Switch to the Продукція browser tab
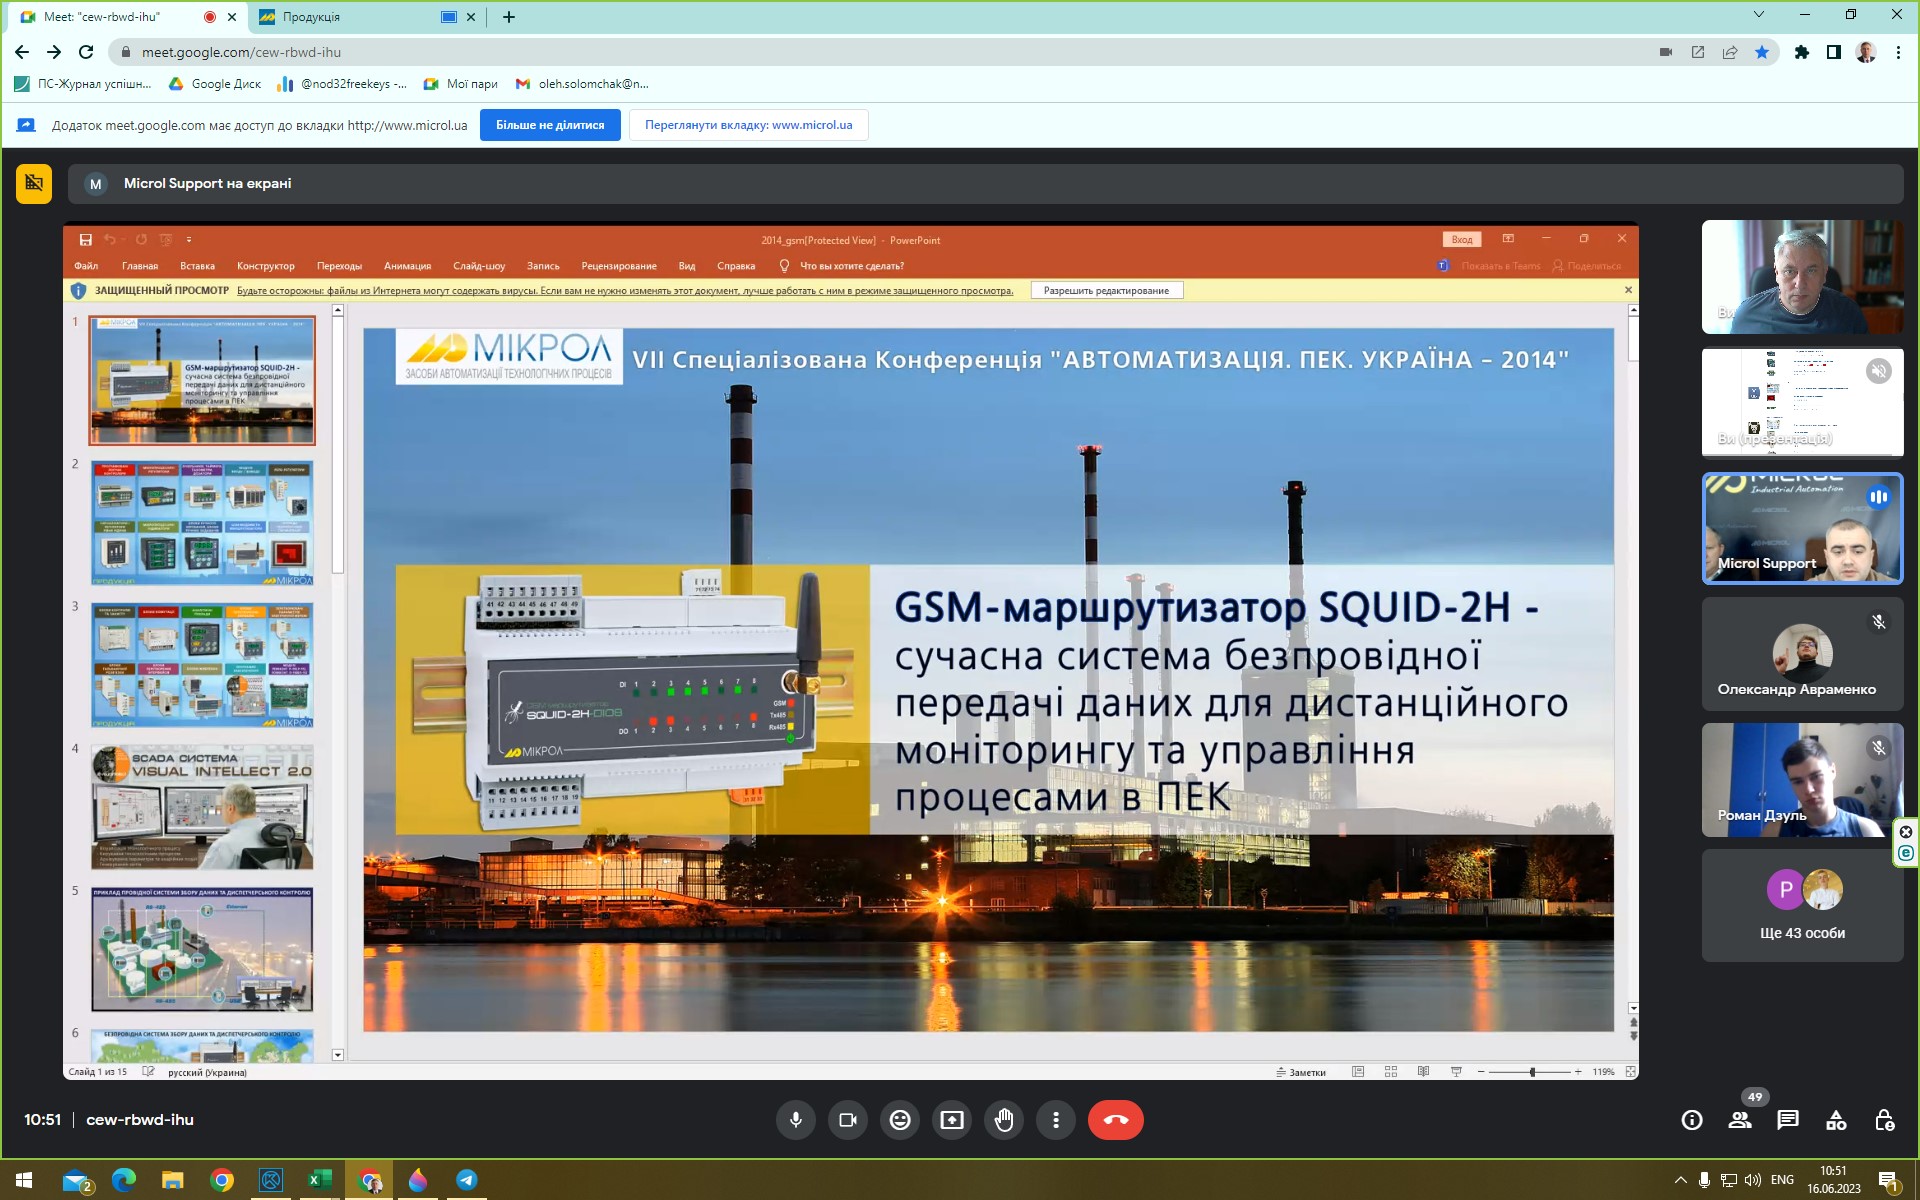The image size is (1920, 1200). 340,17
